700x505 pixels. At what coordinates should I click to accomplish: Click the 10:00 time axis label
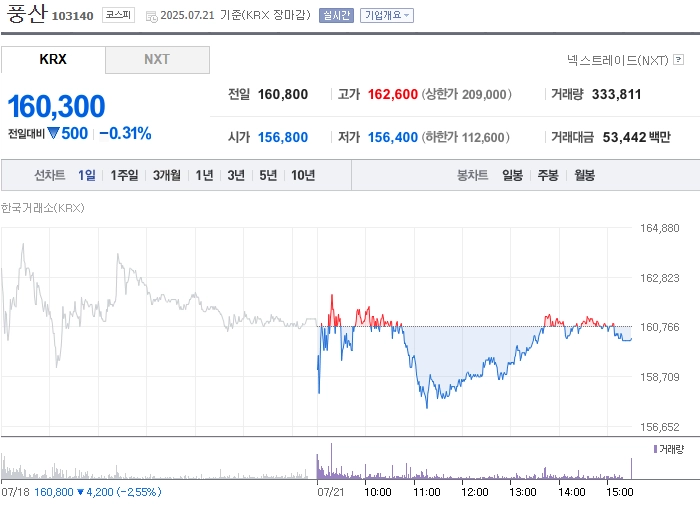tap(378, 492)
